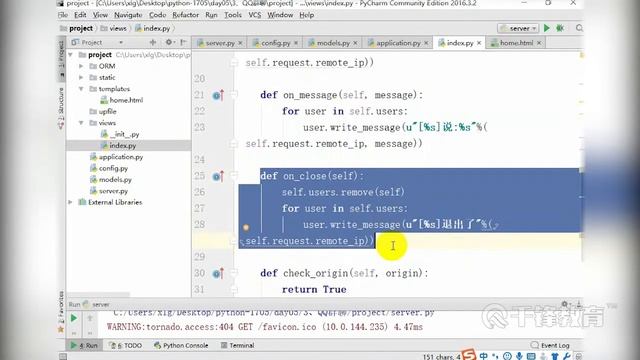Open the VCS menu
The image size is (640, 360).
255,15
